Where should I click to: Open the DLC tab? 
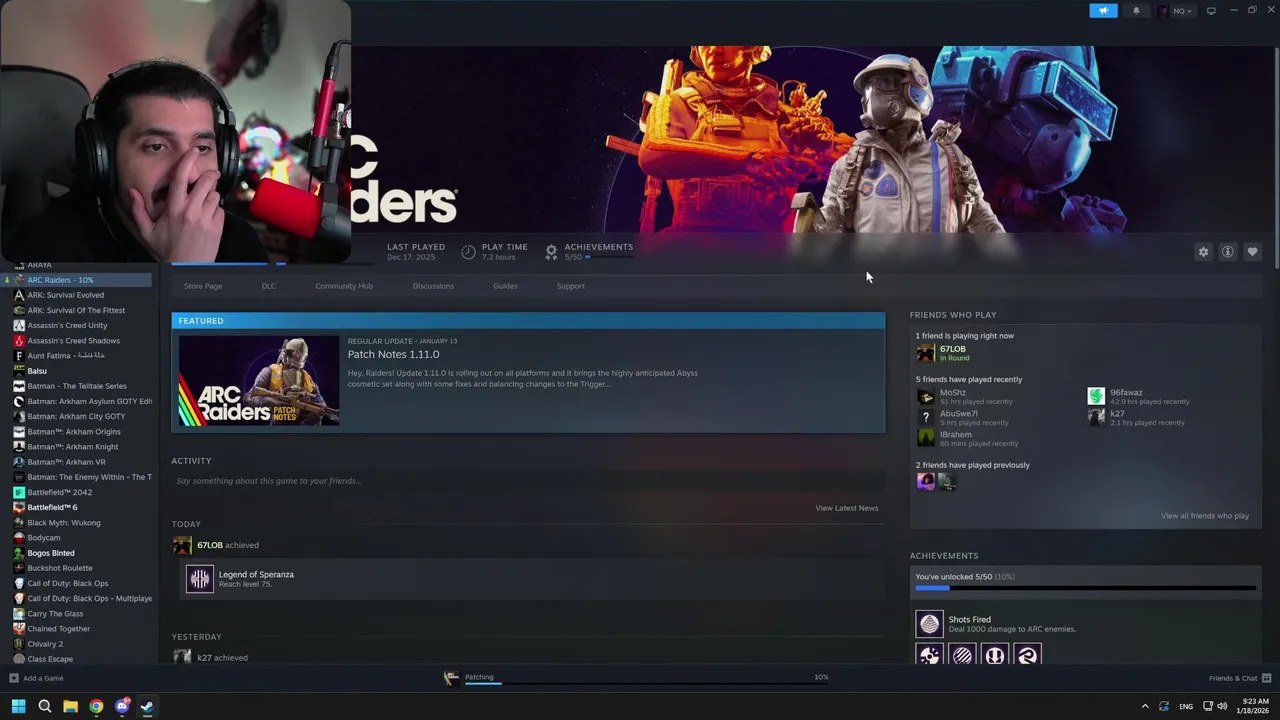[x=269, y=286]
